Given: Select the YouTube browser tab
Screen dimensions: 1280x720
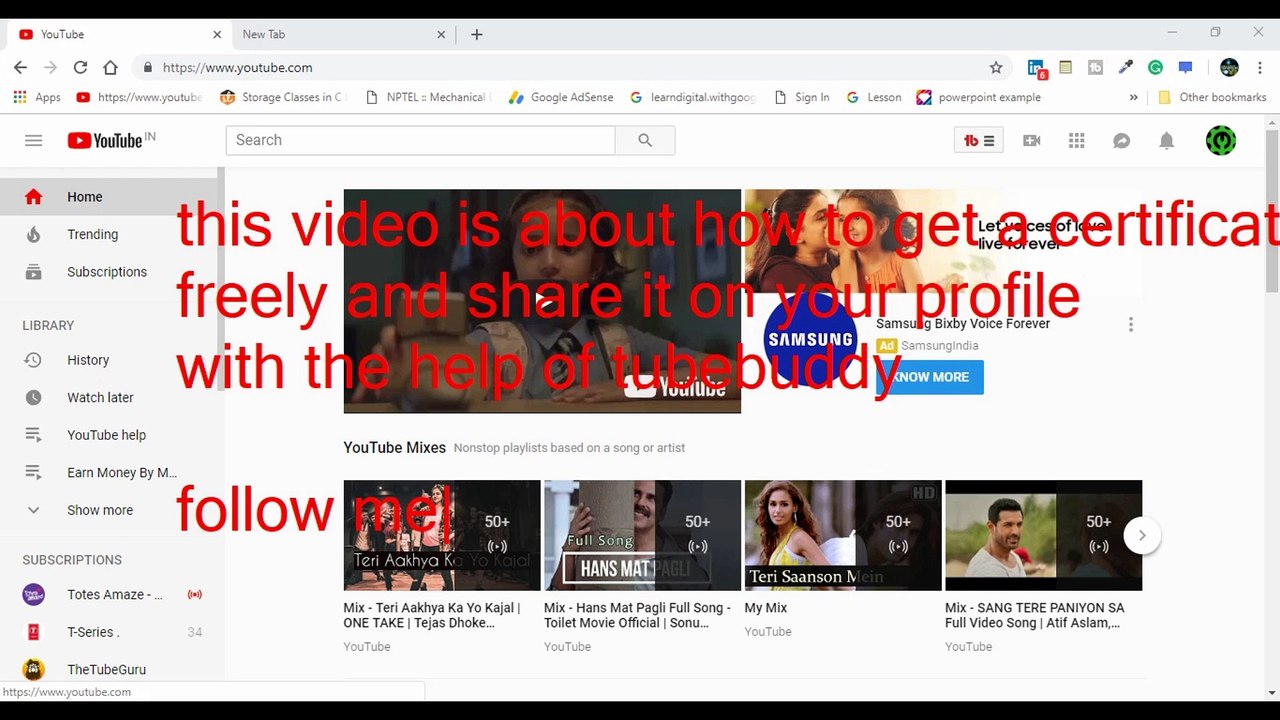Looking at the screenshot, I should pos(118,34).
